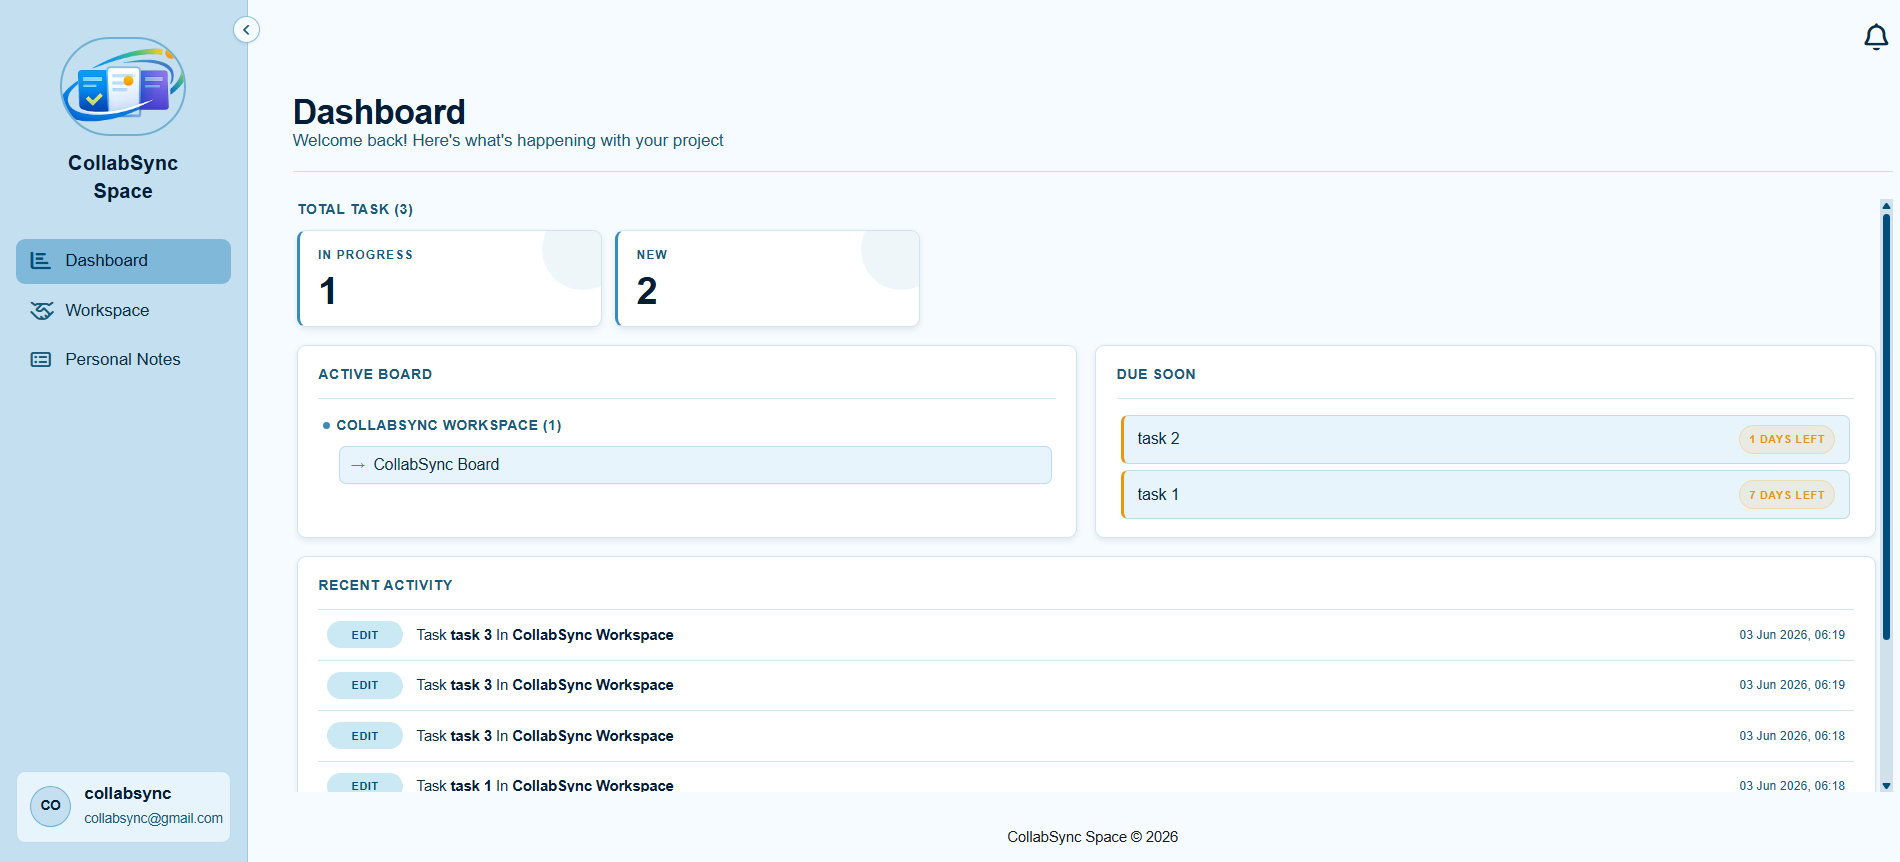Click the TOTAL TASK (3) label
Screen dimensions: 1900x862
click(x=355, y=209)
